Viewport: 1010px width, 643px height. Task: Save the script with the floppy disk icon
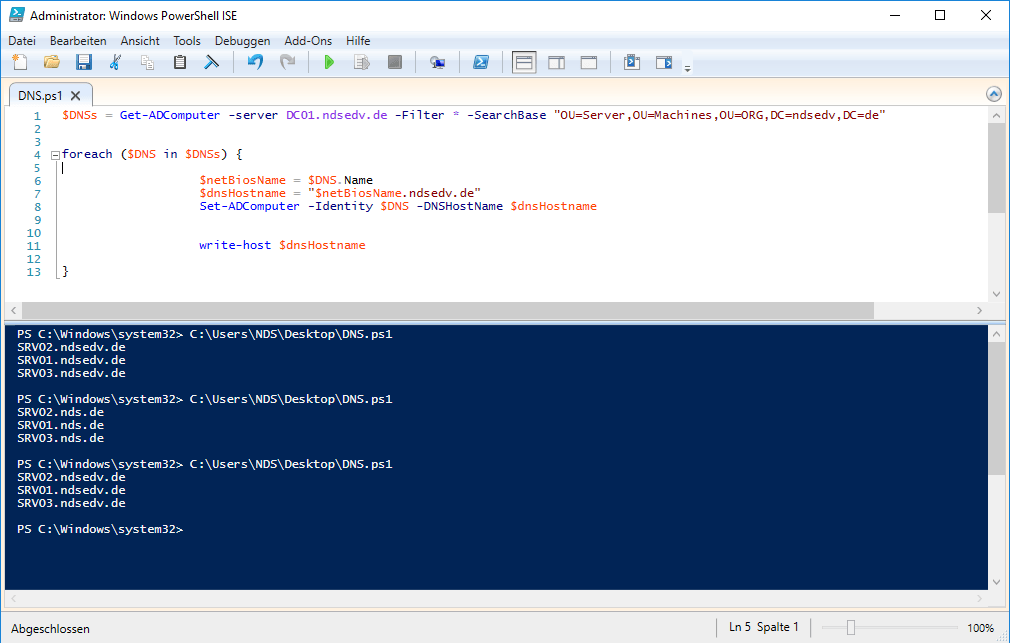click(x=83, y=63)
